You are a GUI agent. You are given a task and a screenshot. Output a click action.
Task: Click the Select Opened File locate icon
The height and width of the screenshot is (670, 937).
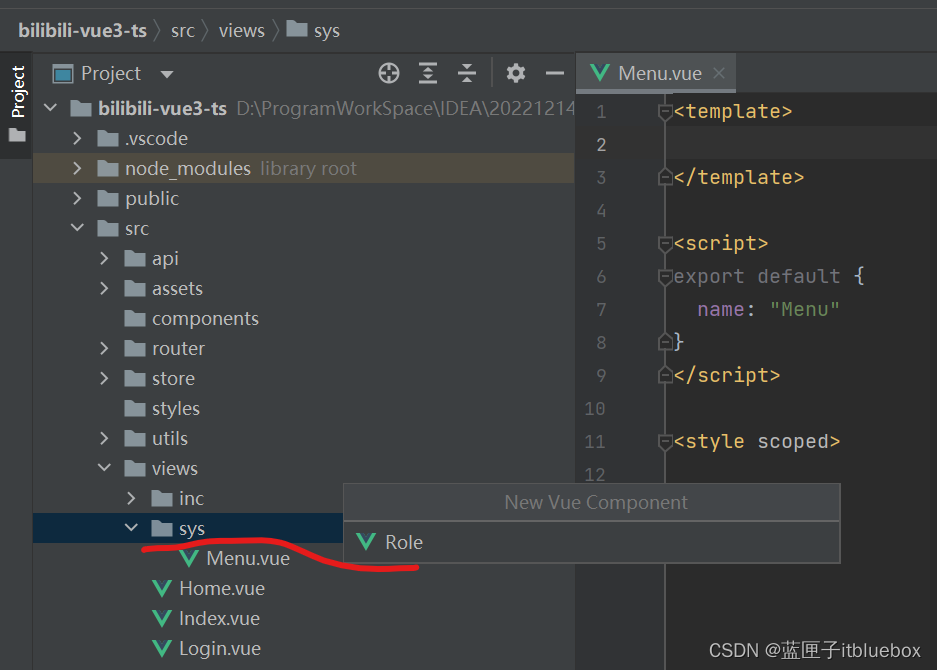[x=389, y=73]
